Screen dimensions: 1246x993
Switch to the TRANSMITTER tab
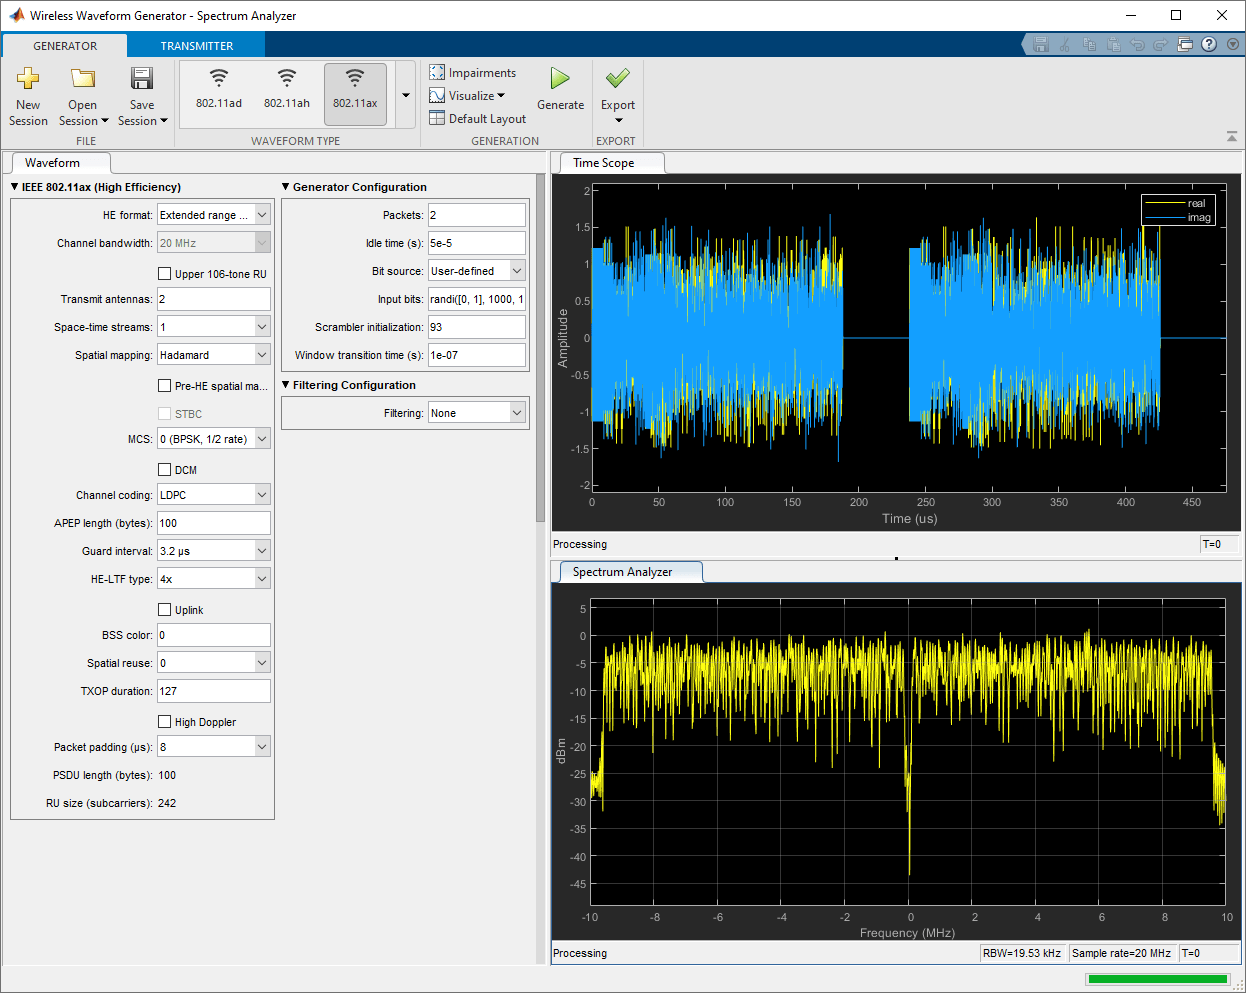[196, 45]
